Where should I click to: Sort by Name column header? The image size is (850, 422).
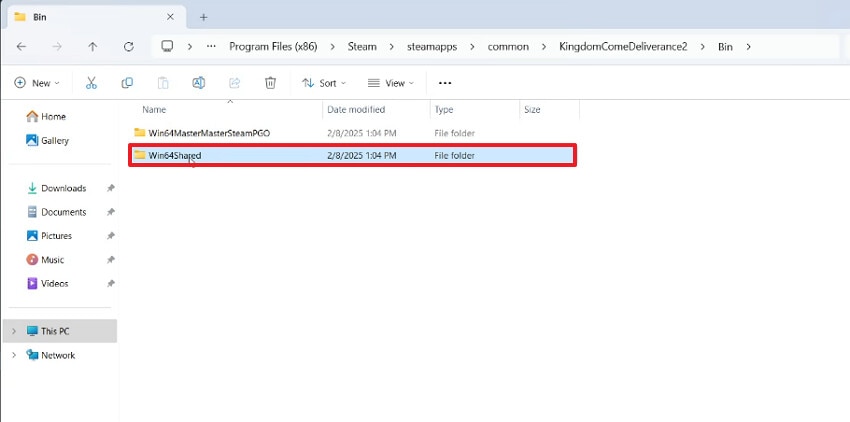(154, 110)
